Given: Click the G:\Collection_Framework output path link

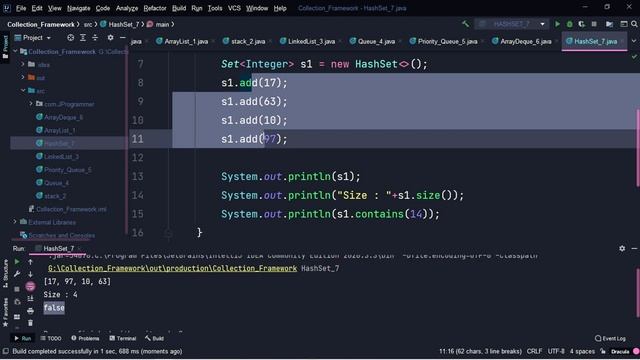Looking at the screenshot, I should [172, 268].
